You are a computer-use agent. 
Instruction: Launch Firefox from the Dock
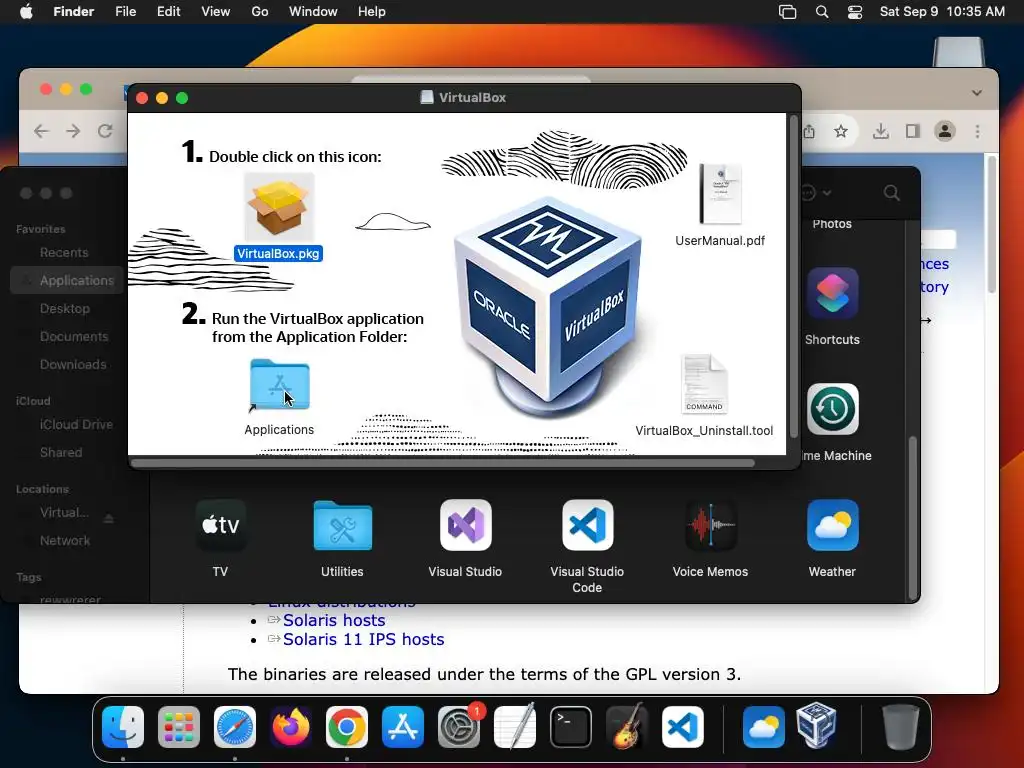pos(291,727)
